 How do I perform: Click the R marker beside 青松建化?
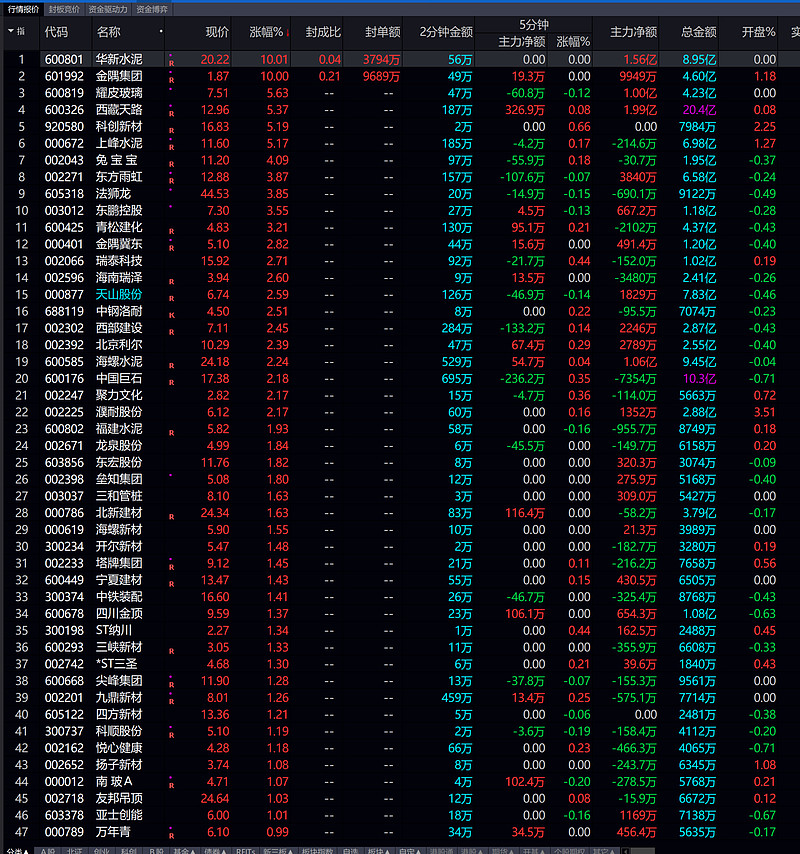[172, 231]
